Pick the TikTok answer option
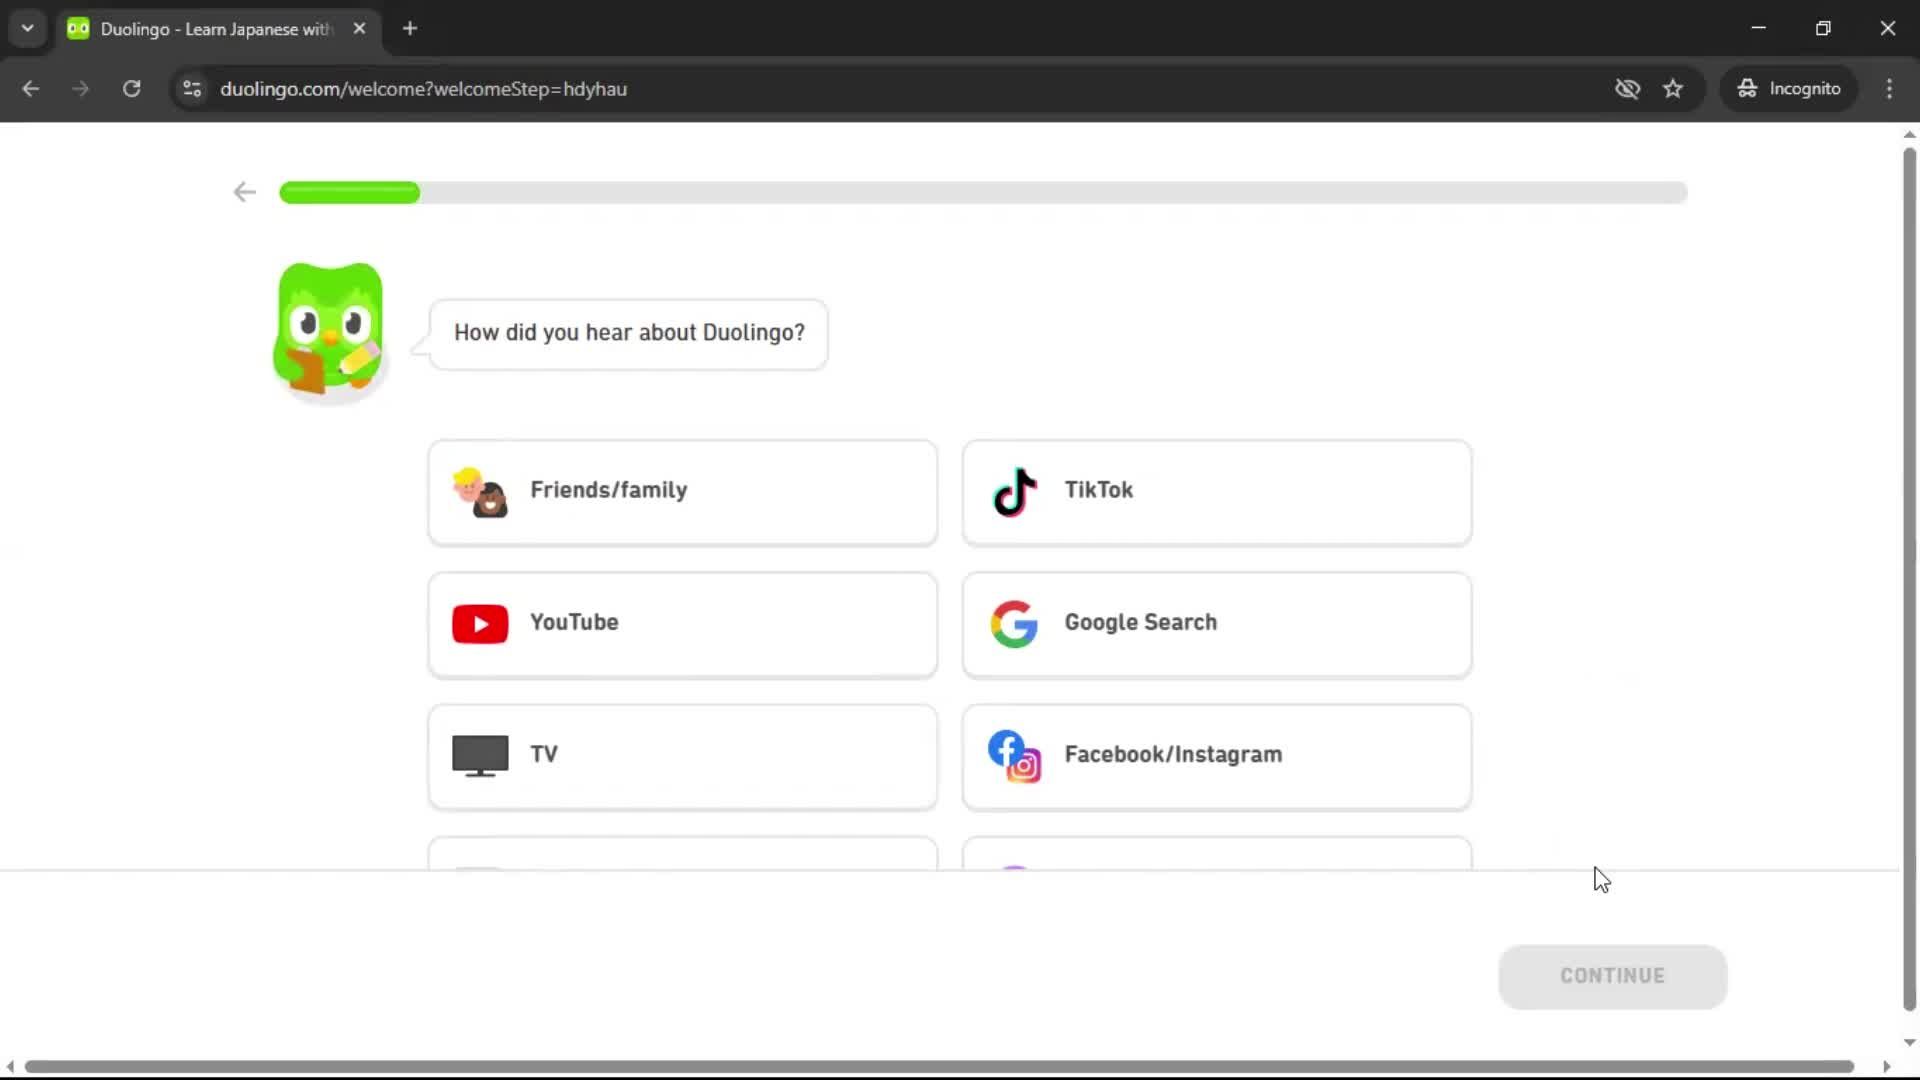Screen dimensions: 1920x1080 (1216, 492)
